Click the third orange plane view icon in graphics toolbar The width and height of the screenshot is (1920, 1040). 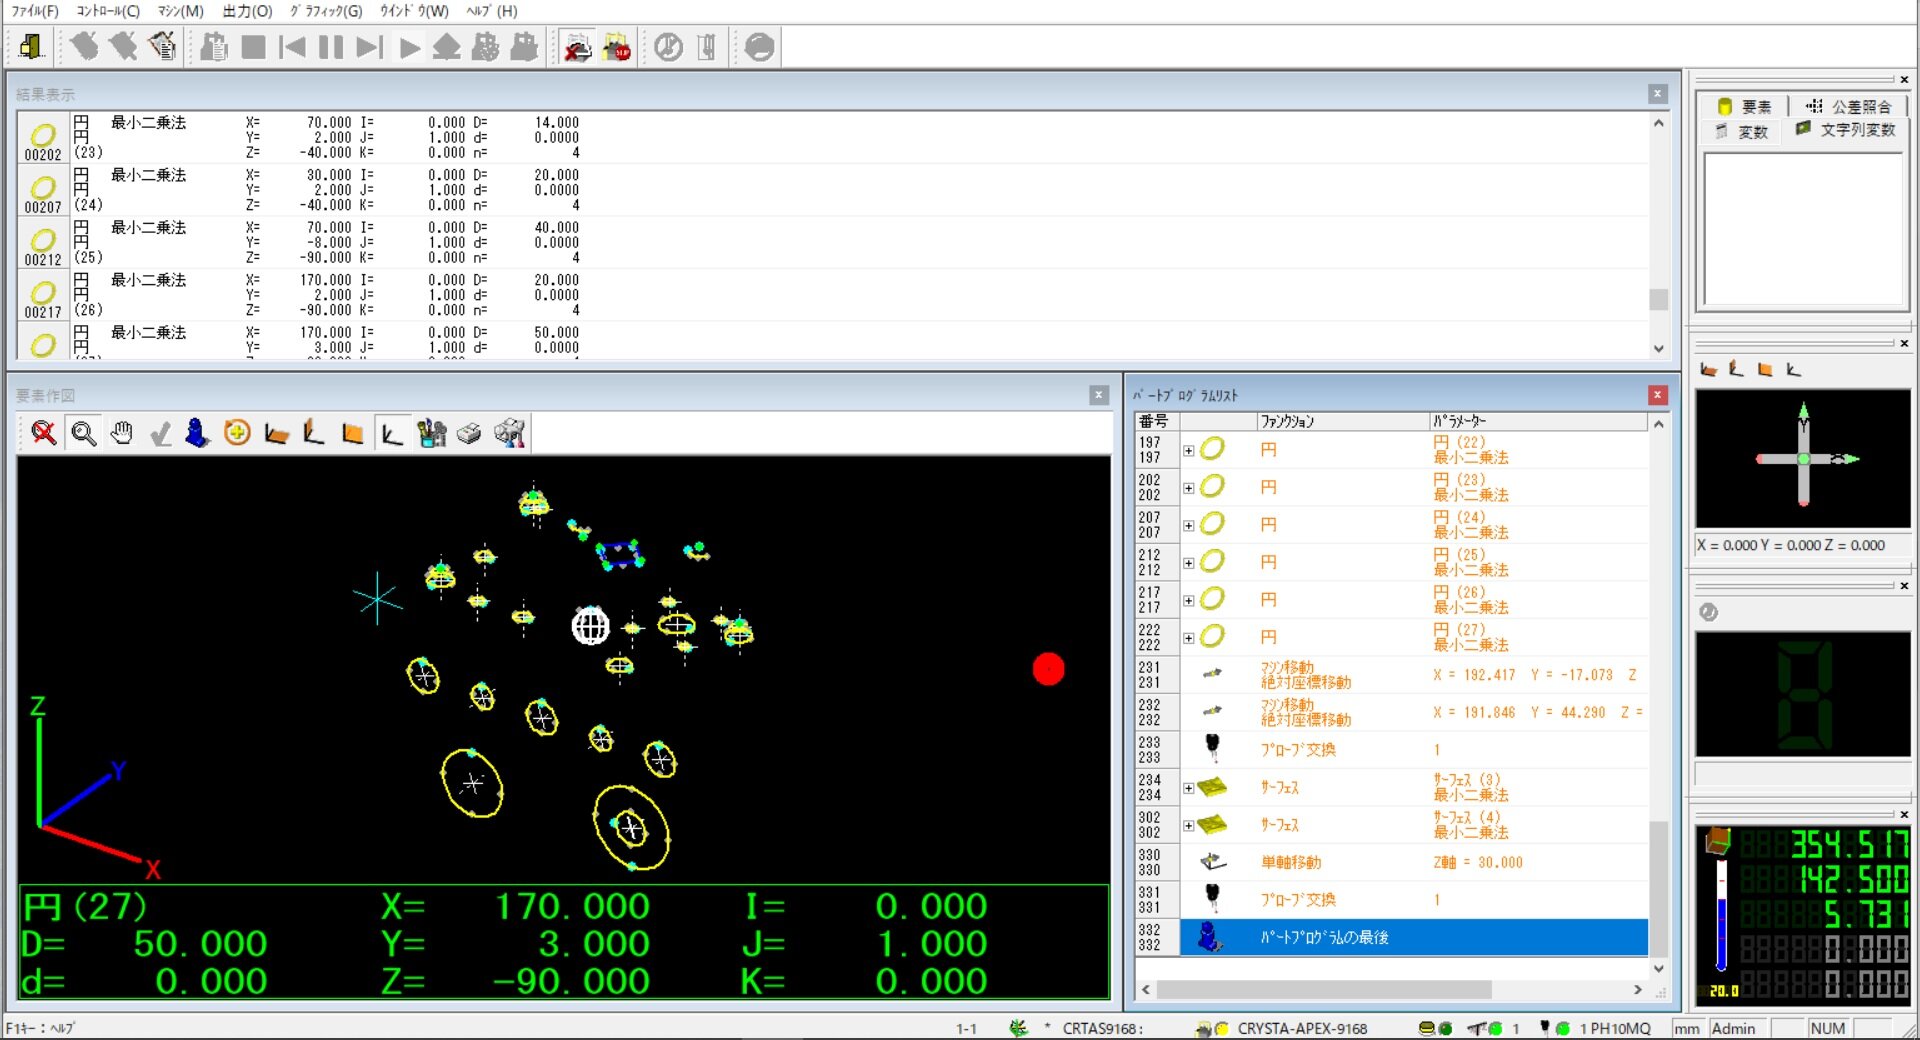coord(353,433)
